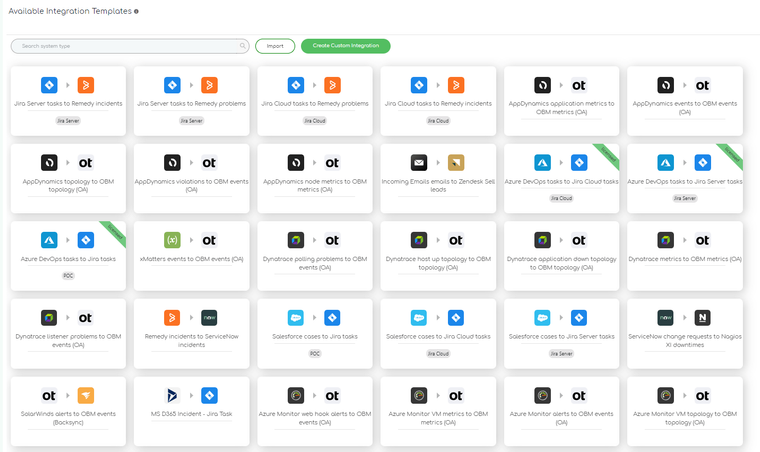Viewport: 760px width, 452px height.
Task: Click Create Custom Integration button
Action: [x=346, y=46]
